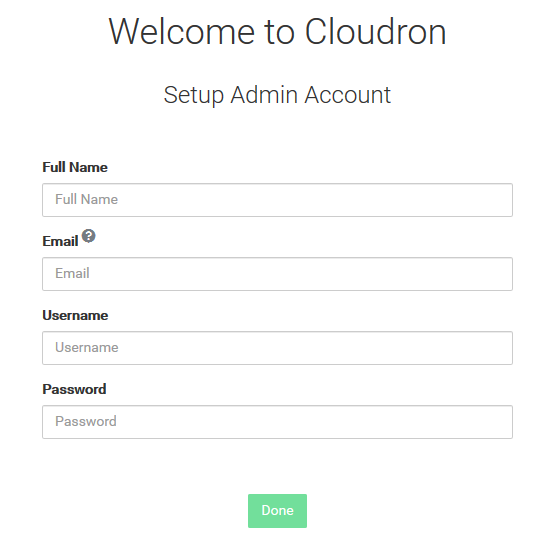Click the Email help question mark icon
This screenshot has width=555, height=546.
[x=88, y=236]
